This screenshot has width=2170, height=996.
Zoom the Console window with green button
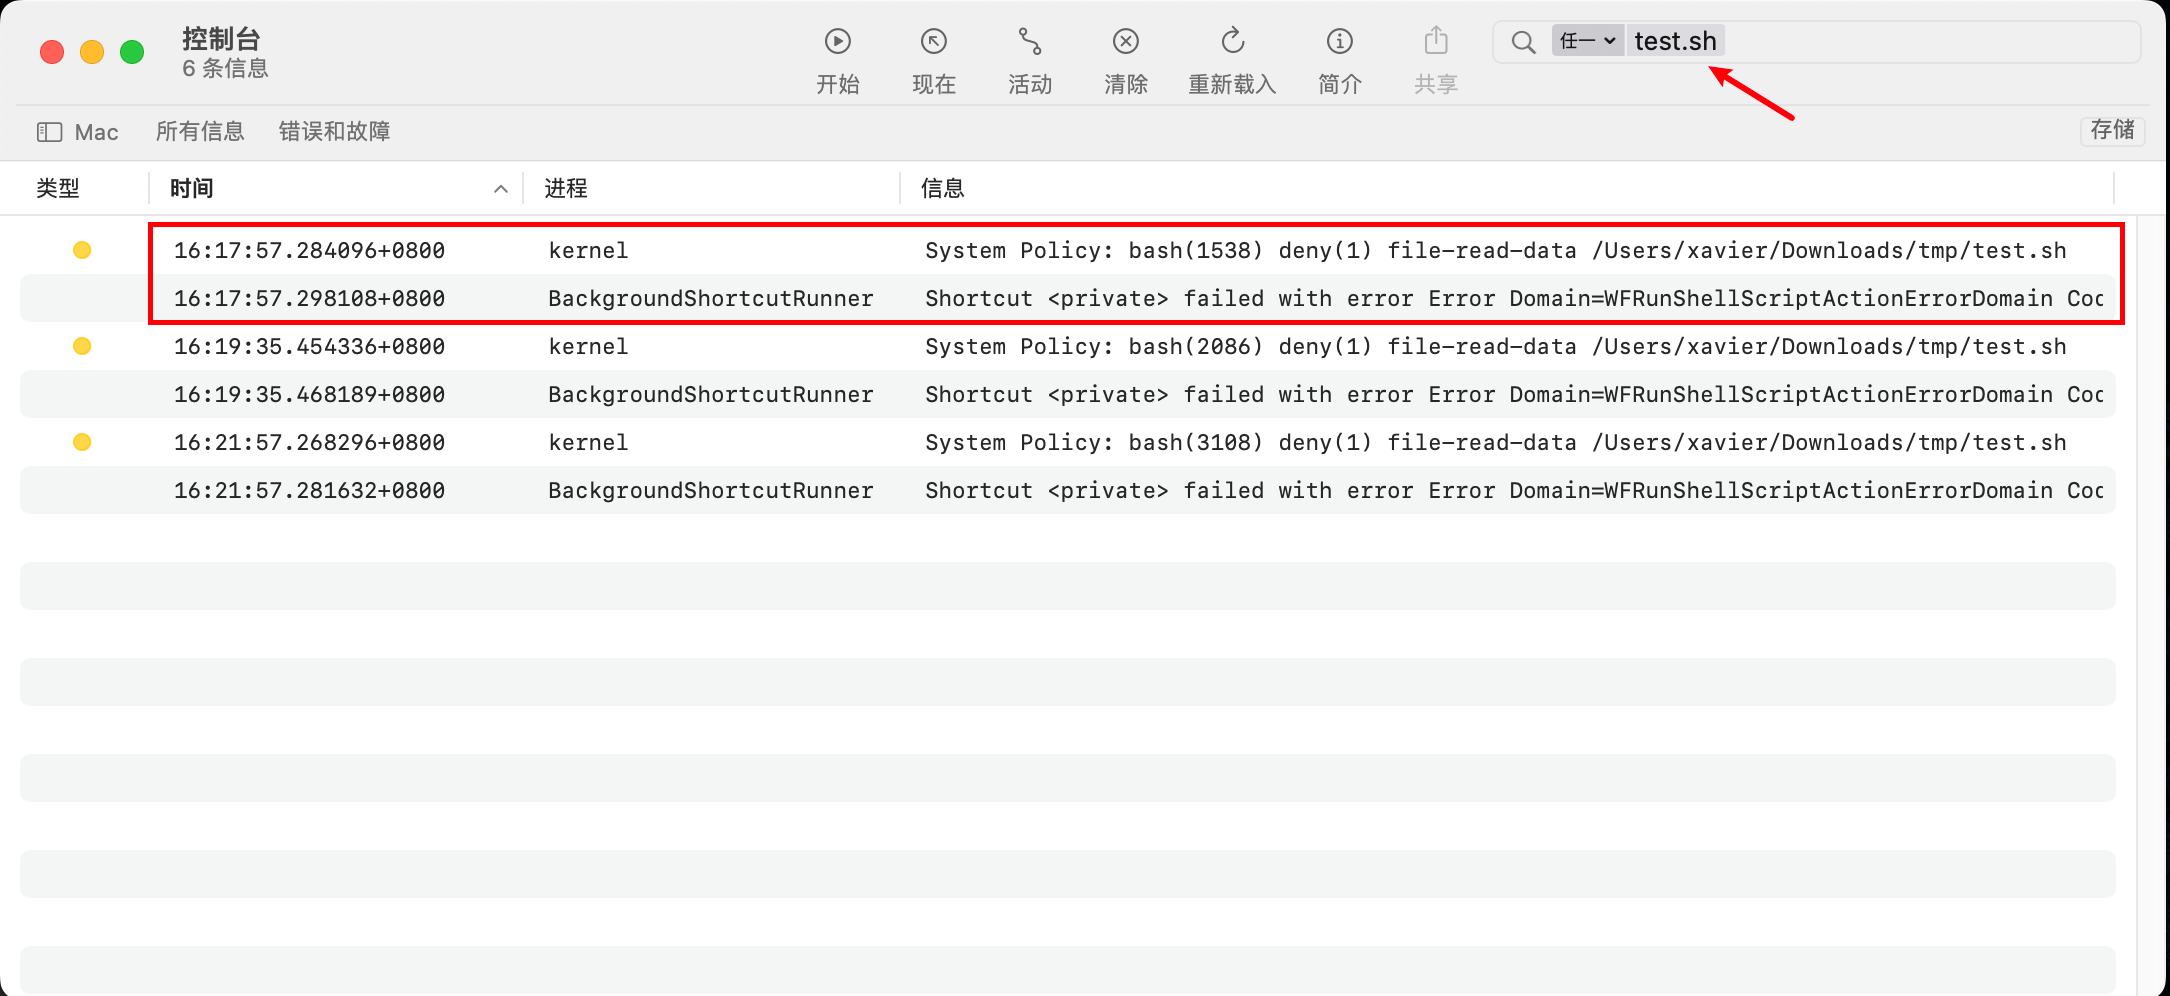pyautogui.click(x=132, y=52)
